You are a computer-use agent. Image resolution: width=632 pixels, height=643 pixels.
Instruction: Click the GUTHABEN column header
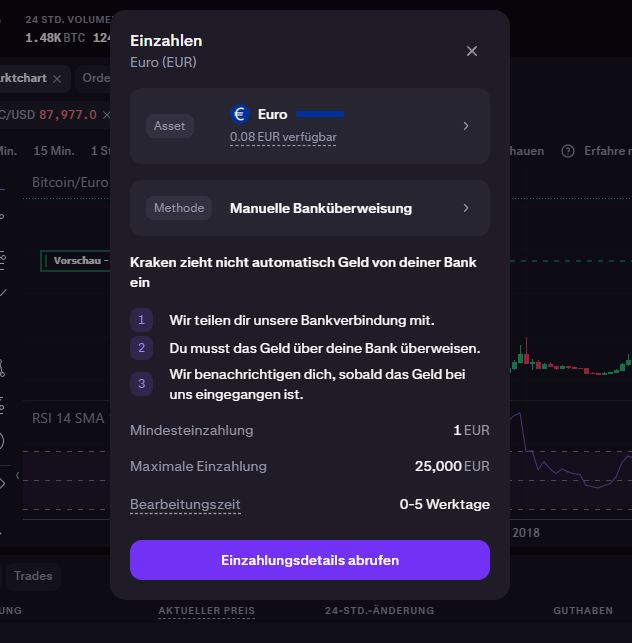[583, 611]
